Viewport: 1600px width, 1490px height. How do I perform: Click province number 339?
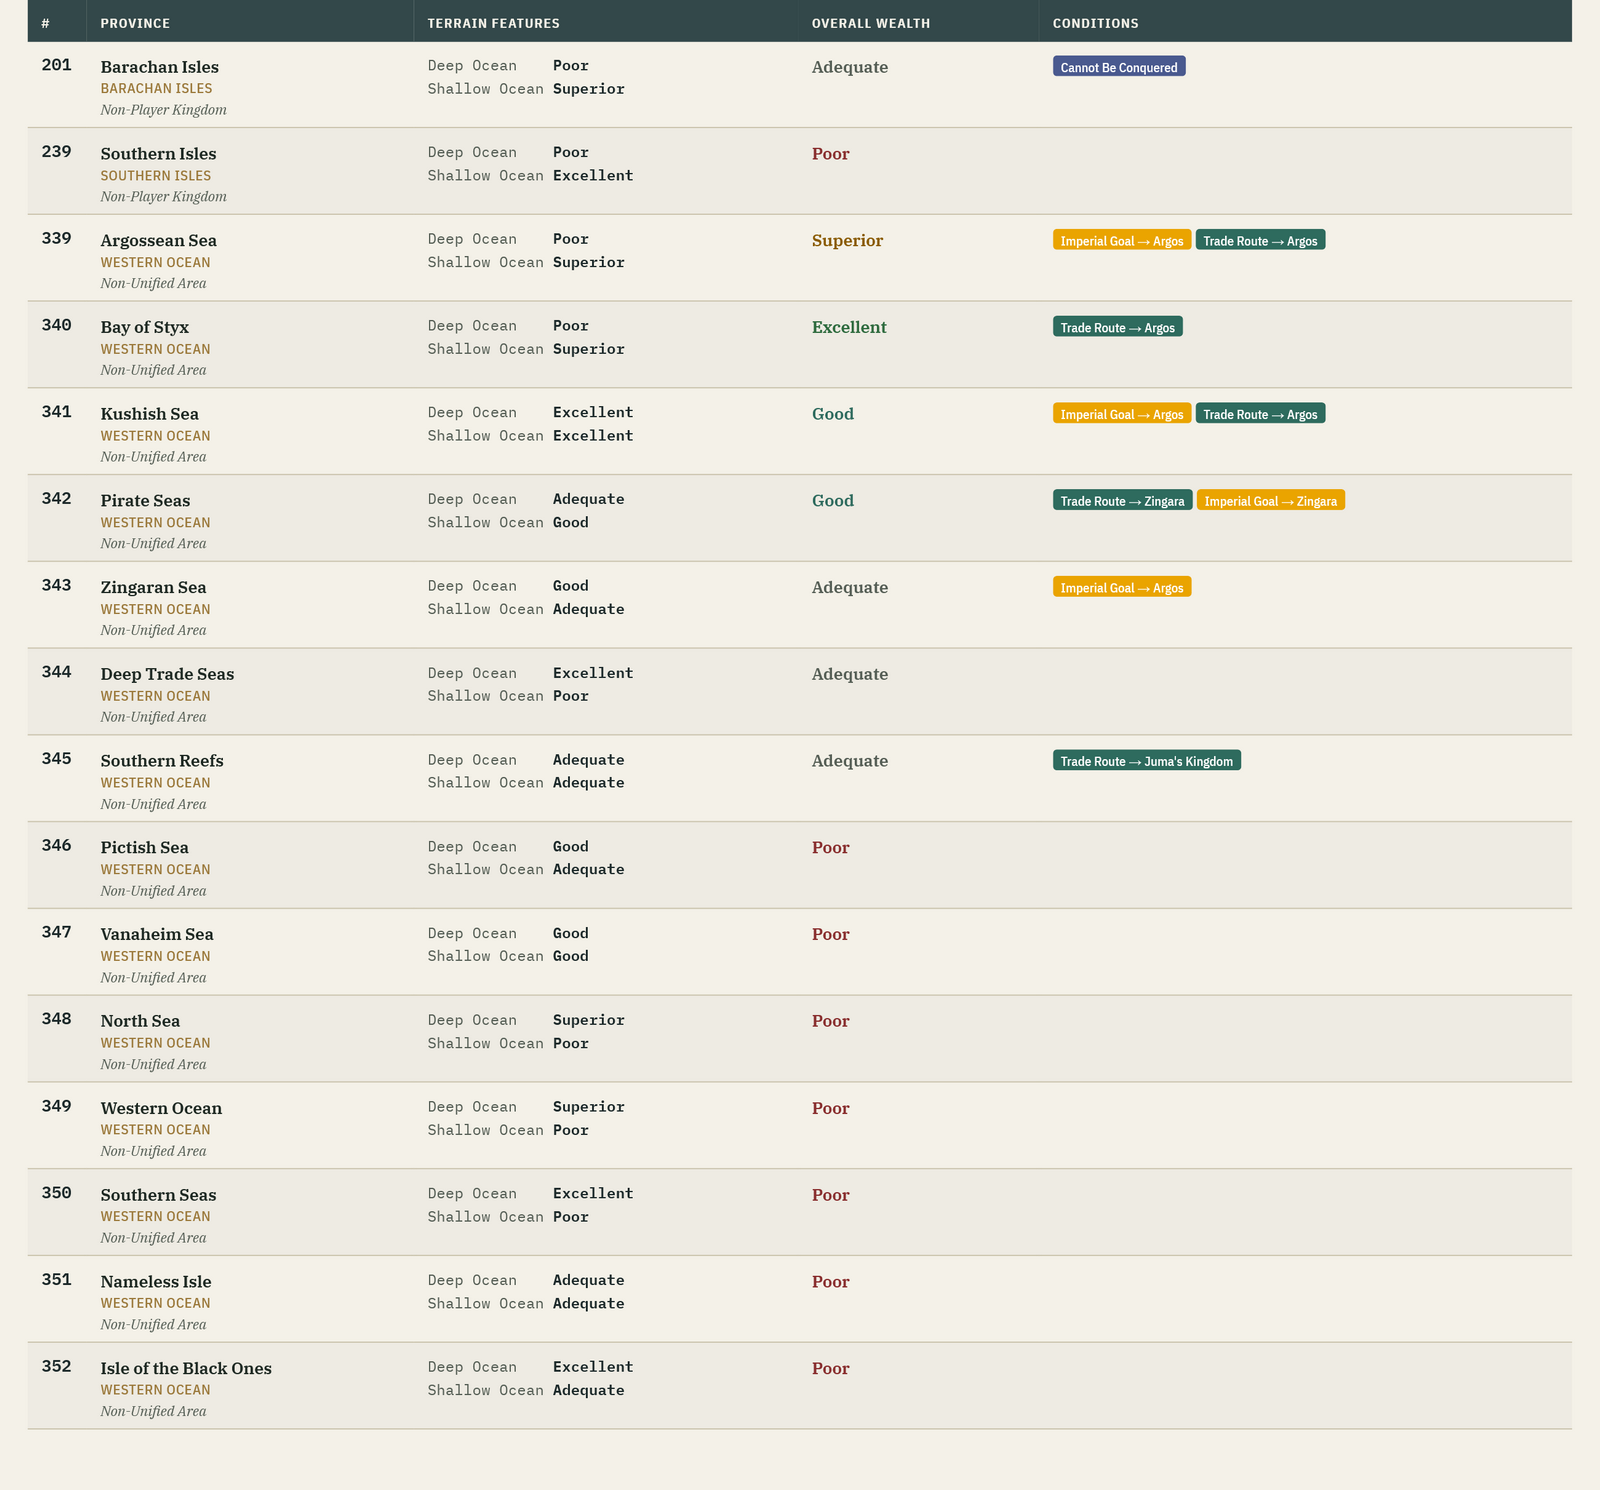tap(57, 239)
